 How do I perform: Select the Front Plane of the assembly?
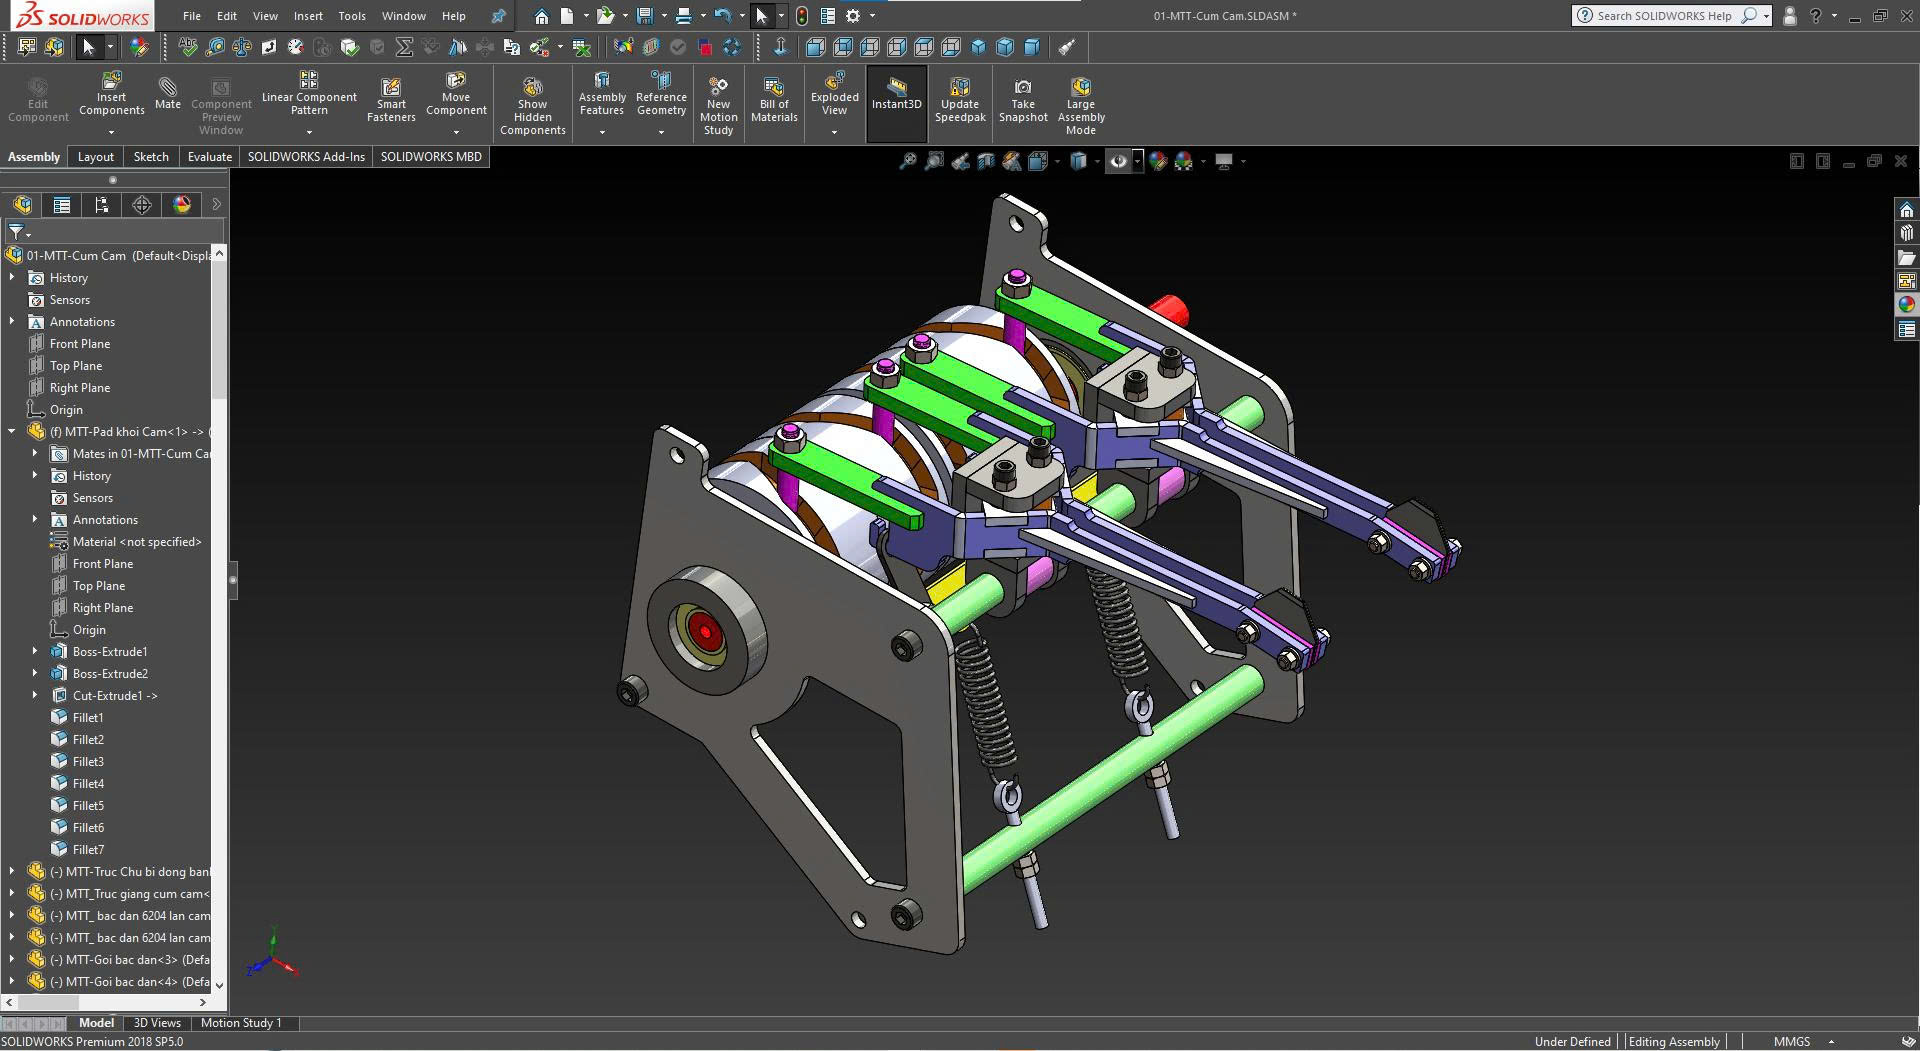coord(80,344)
